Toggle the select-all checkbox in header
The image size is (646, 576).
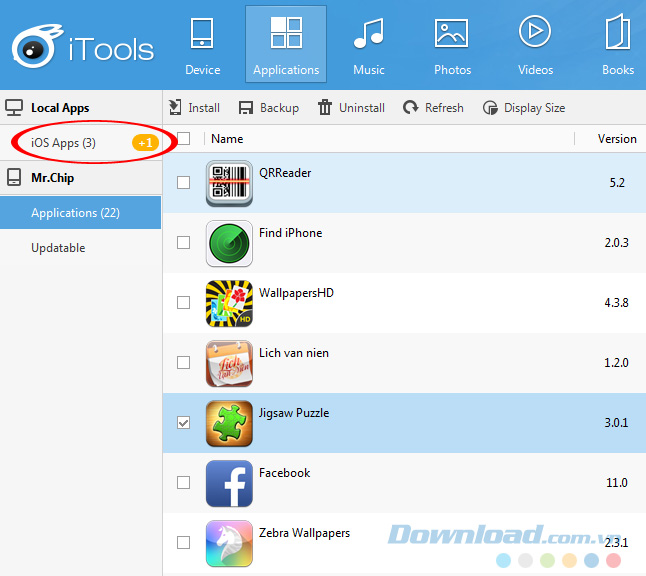[x=183, y=138]
